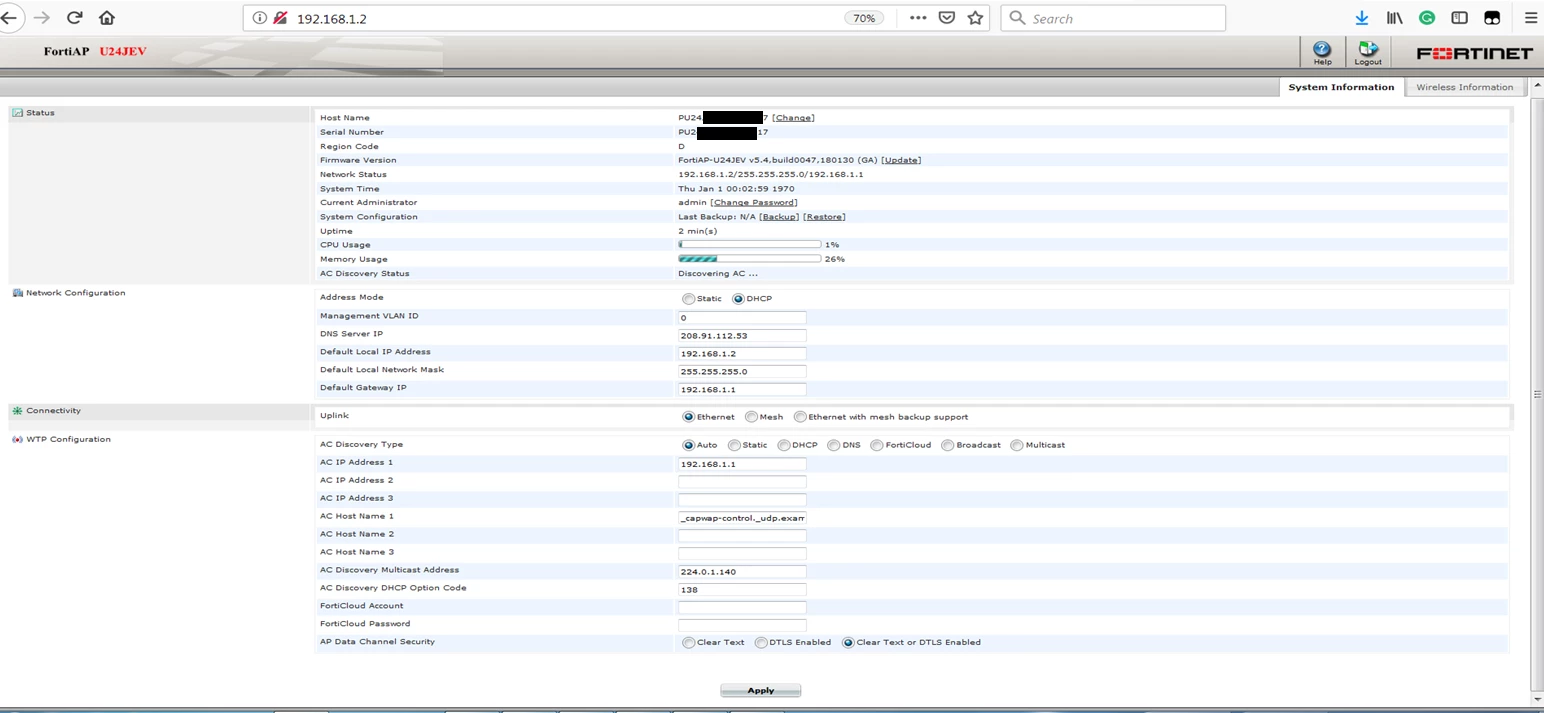The width and height of the screenshot is (1544, 713).
Task: Click the Connectivity section icon
Action: pos(17,411)
